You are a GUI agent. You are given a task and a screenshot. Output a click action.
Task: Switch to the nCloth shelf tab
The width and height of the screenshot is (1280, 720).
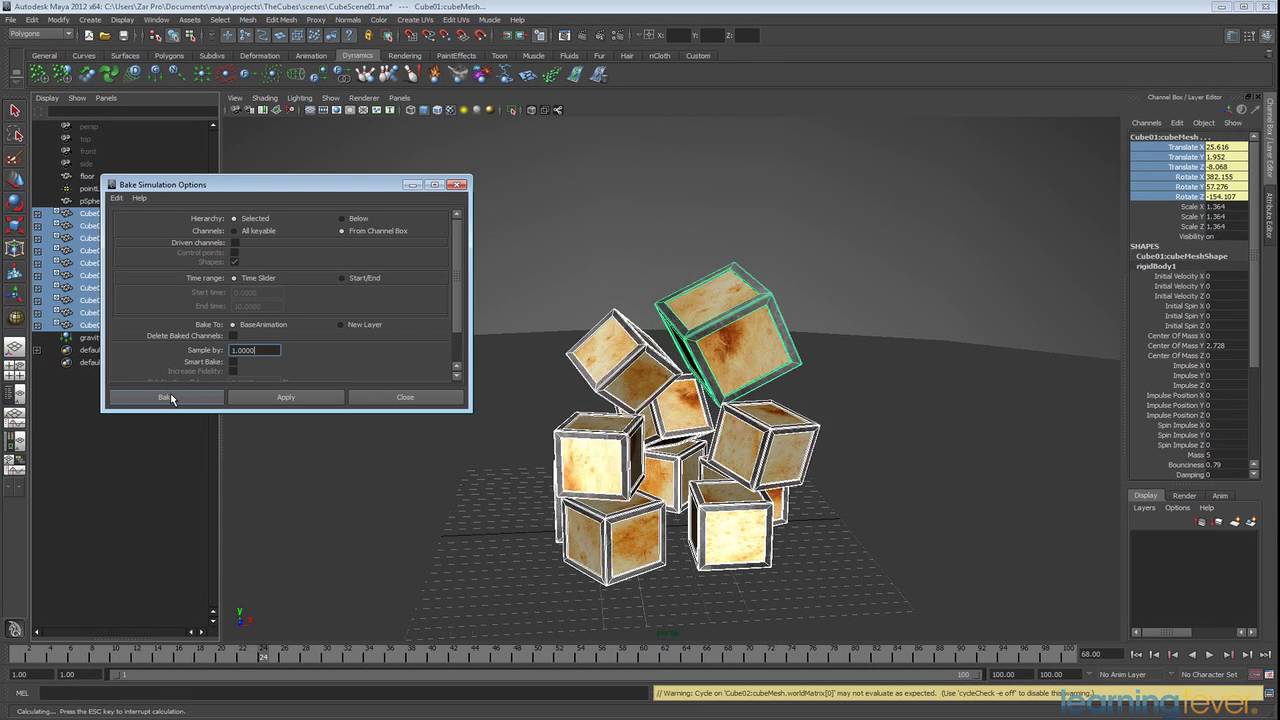point(659,55)
